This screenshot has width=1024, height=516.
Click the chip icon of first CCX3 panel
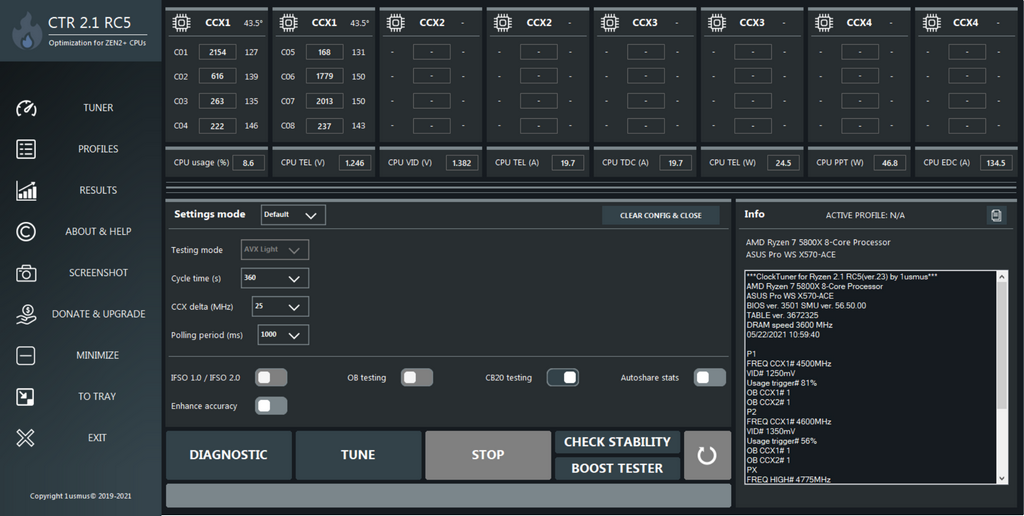609,23
